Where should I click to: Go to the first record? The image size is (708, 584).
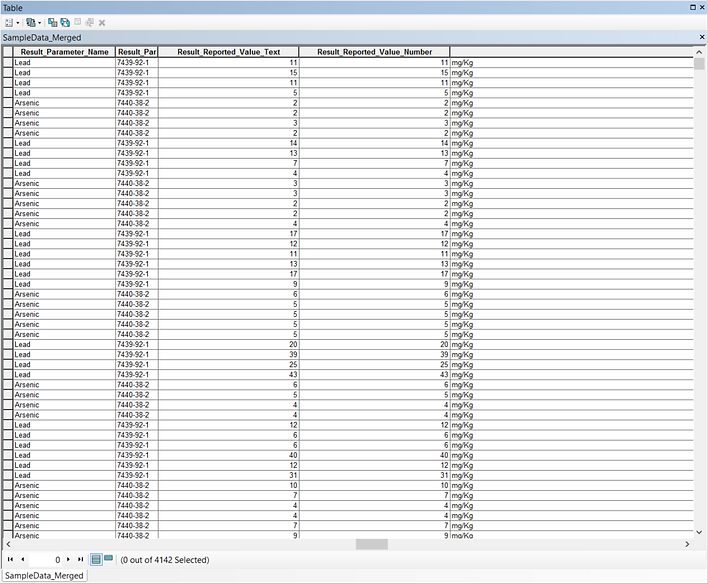[x=10, y=559]
